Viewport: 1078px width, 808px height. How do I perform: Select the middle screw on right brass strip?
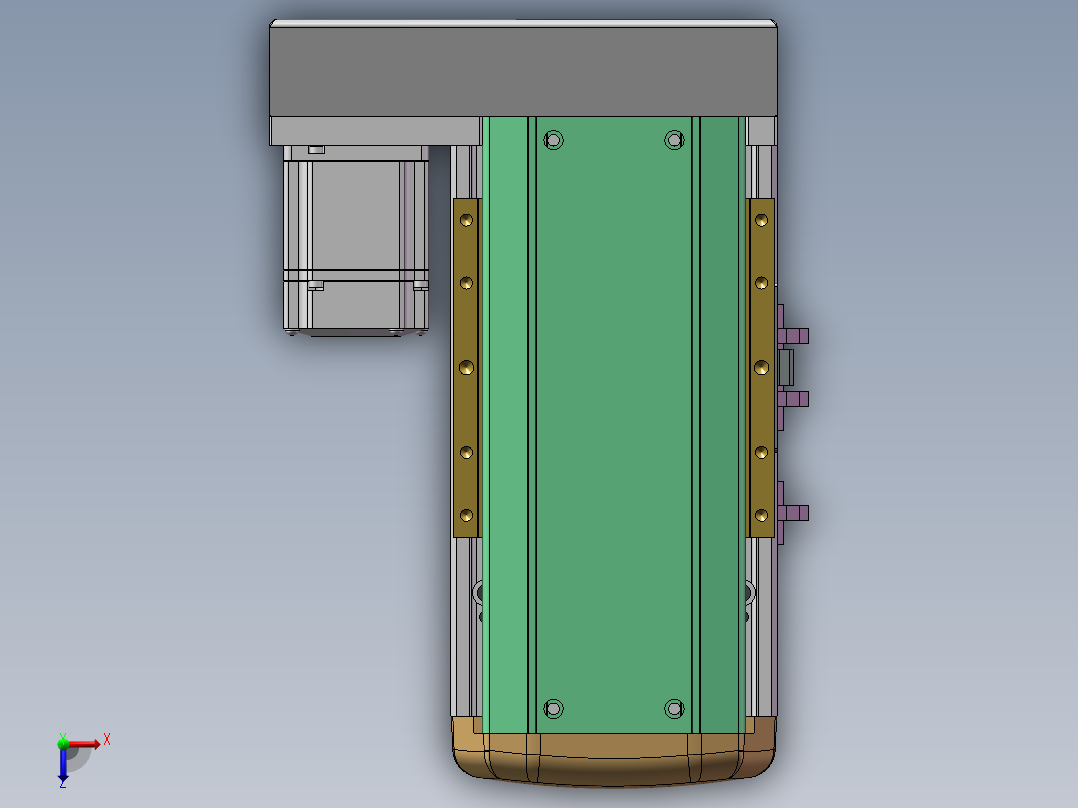coord(761,368)
